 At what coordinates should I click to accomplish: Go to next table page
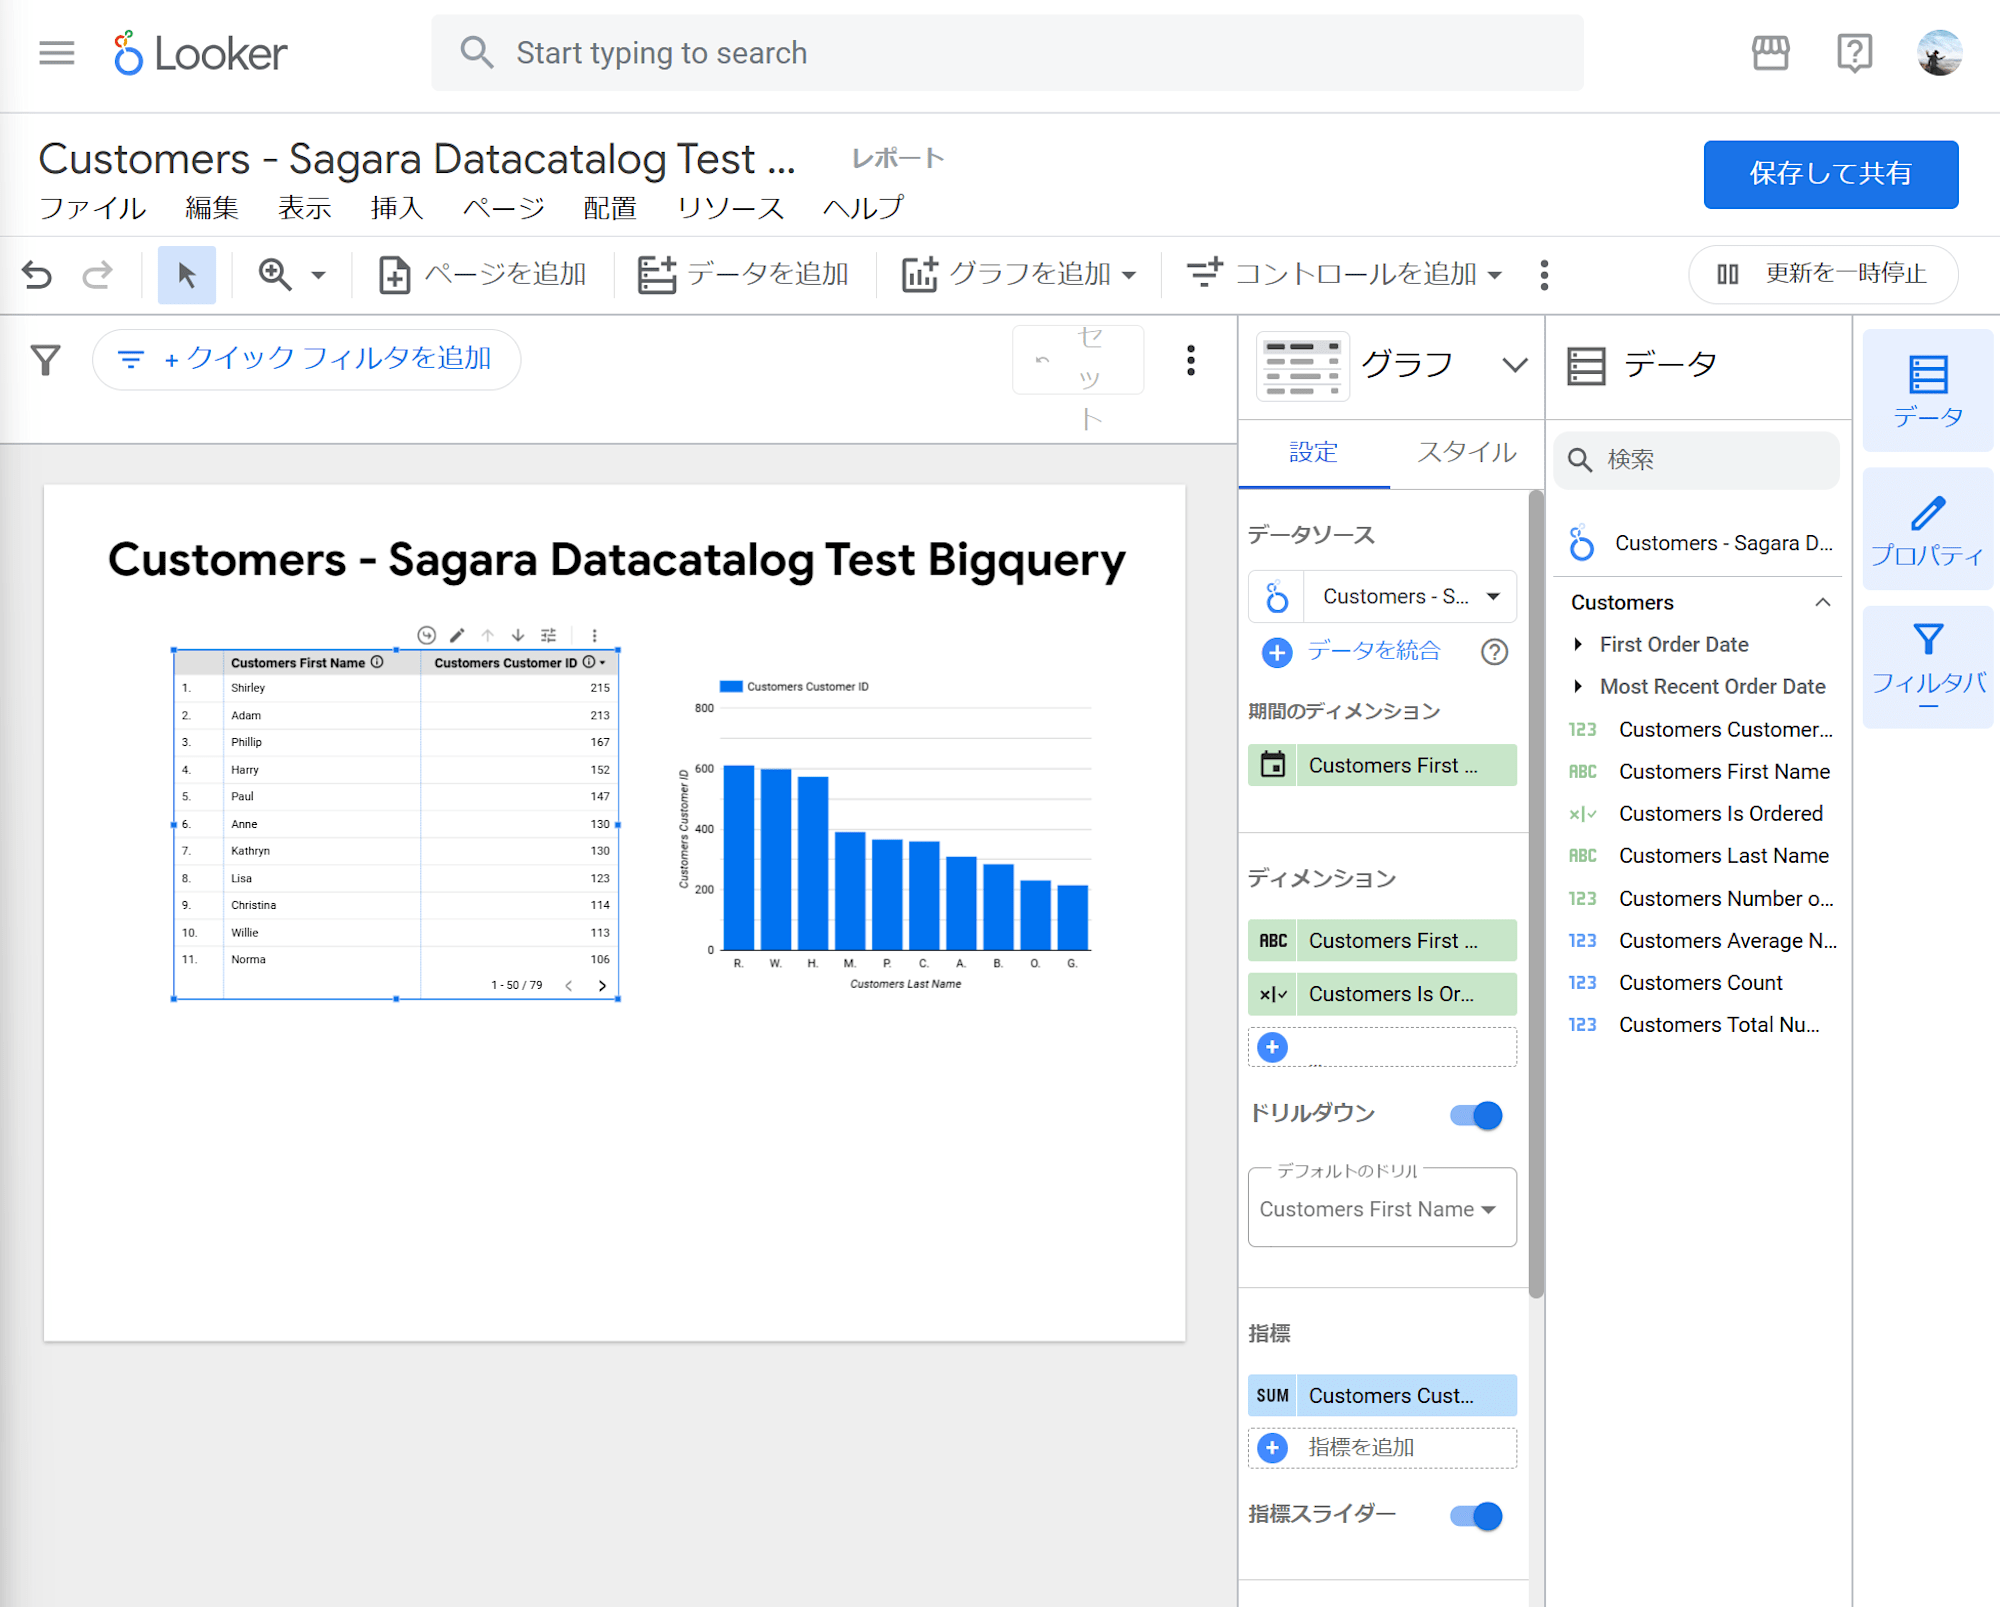click(602, 985)
